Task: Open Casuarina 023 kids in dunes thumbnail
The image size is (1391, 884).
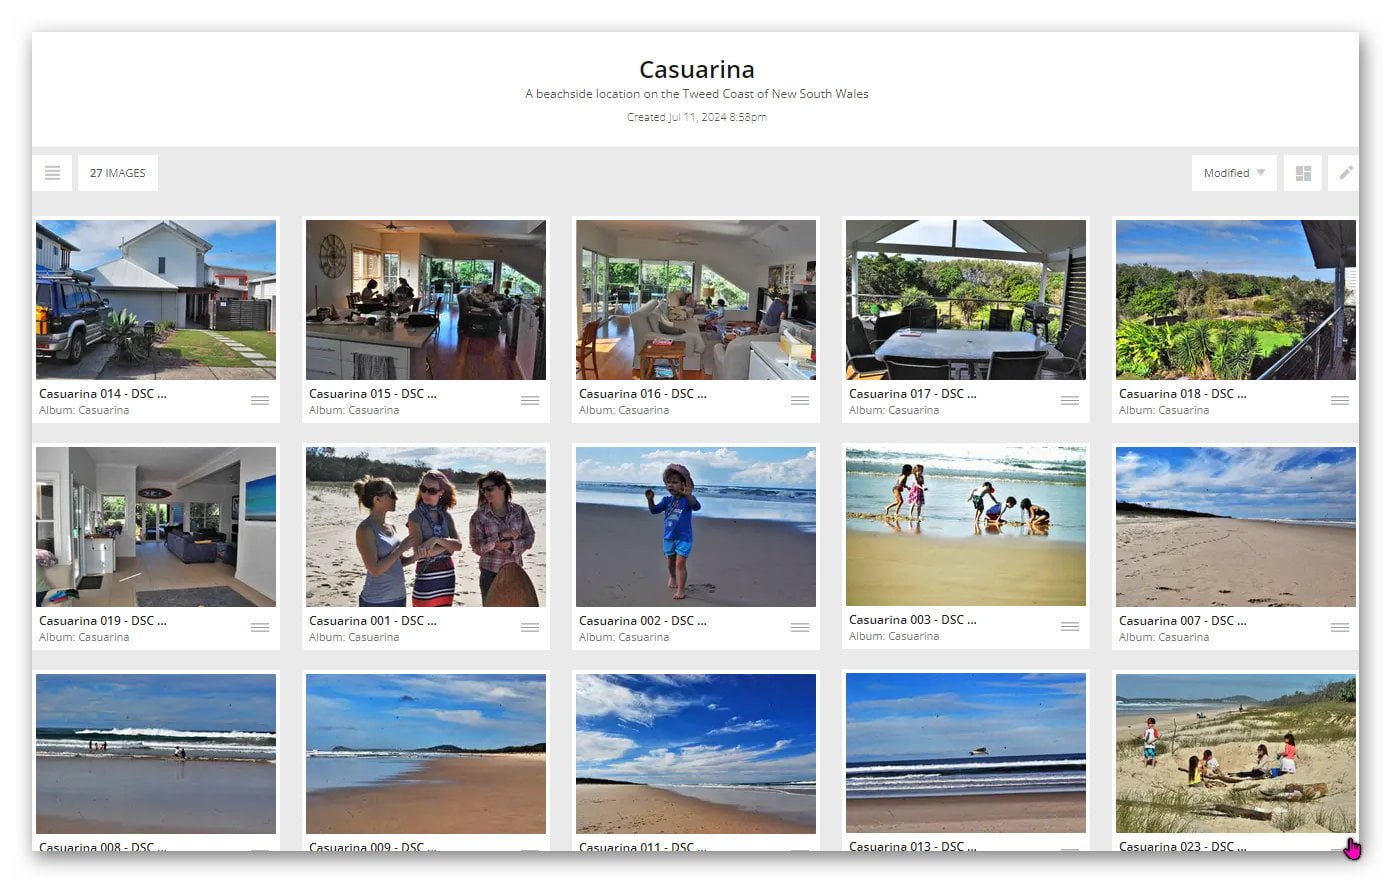Action: 1236,753
